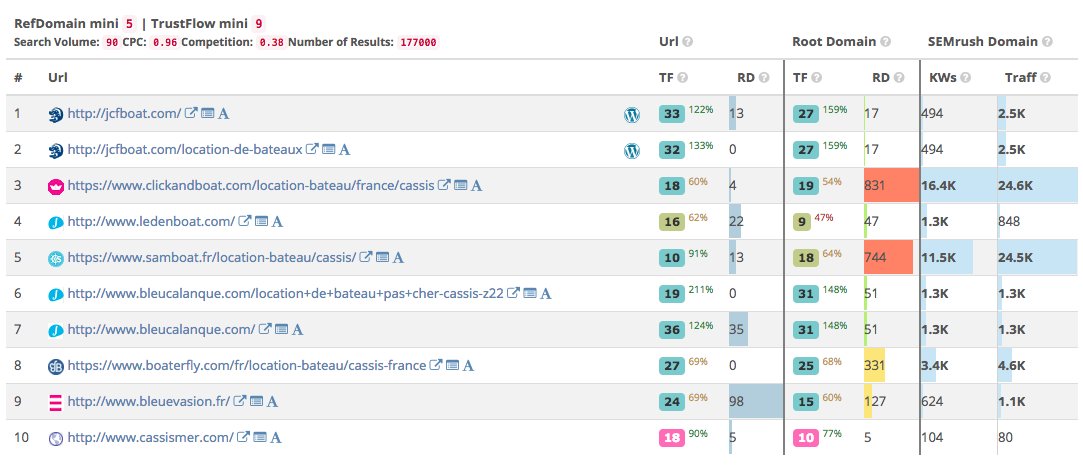1083x471 pixels.
Task: Click the 211% value in row 6
Action: click(x=700, y=289)
